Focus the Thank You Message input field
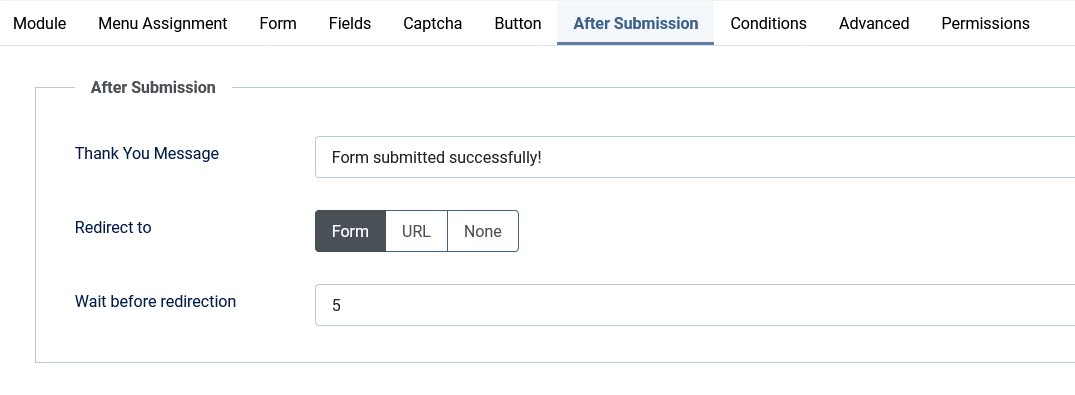The image size is (1075, 395). [x=695, y=157]
